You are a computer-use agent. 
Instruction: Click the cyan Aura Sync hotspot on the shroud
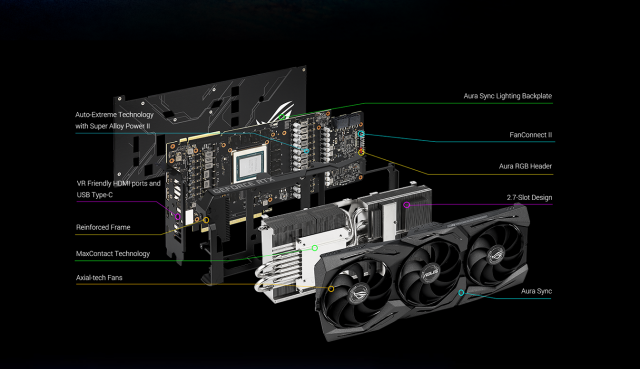[x=461, y=293]
